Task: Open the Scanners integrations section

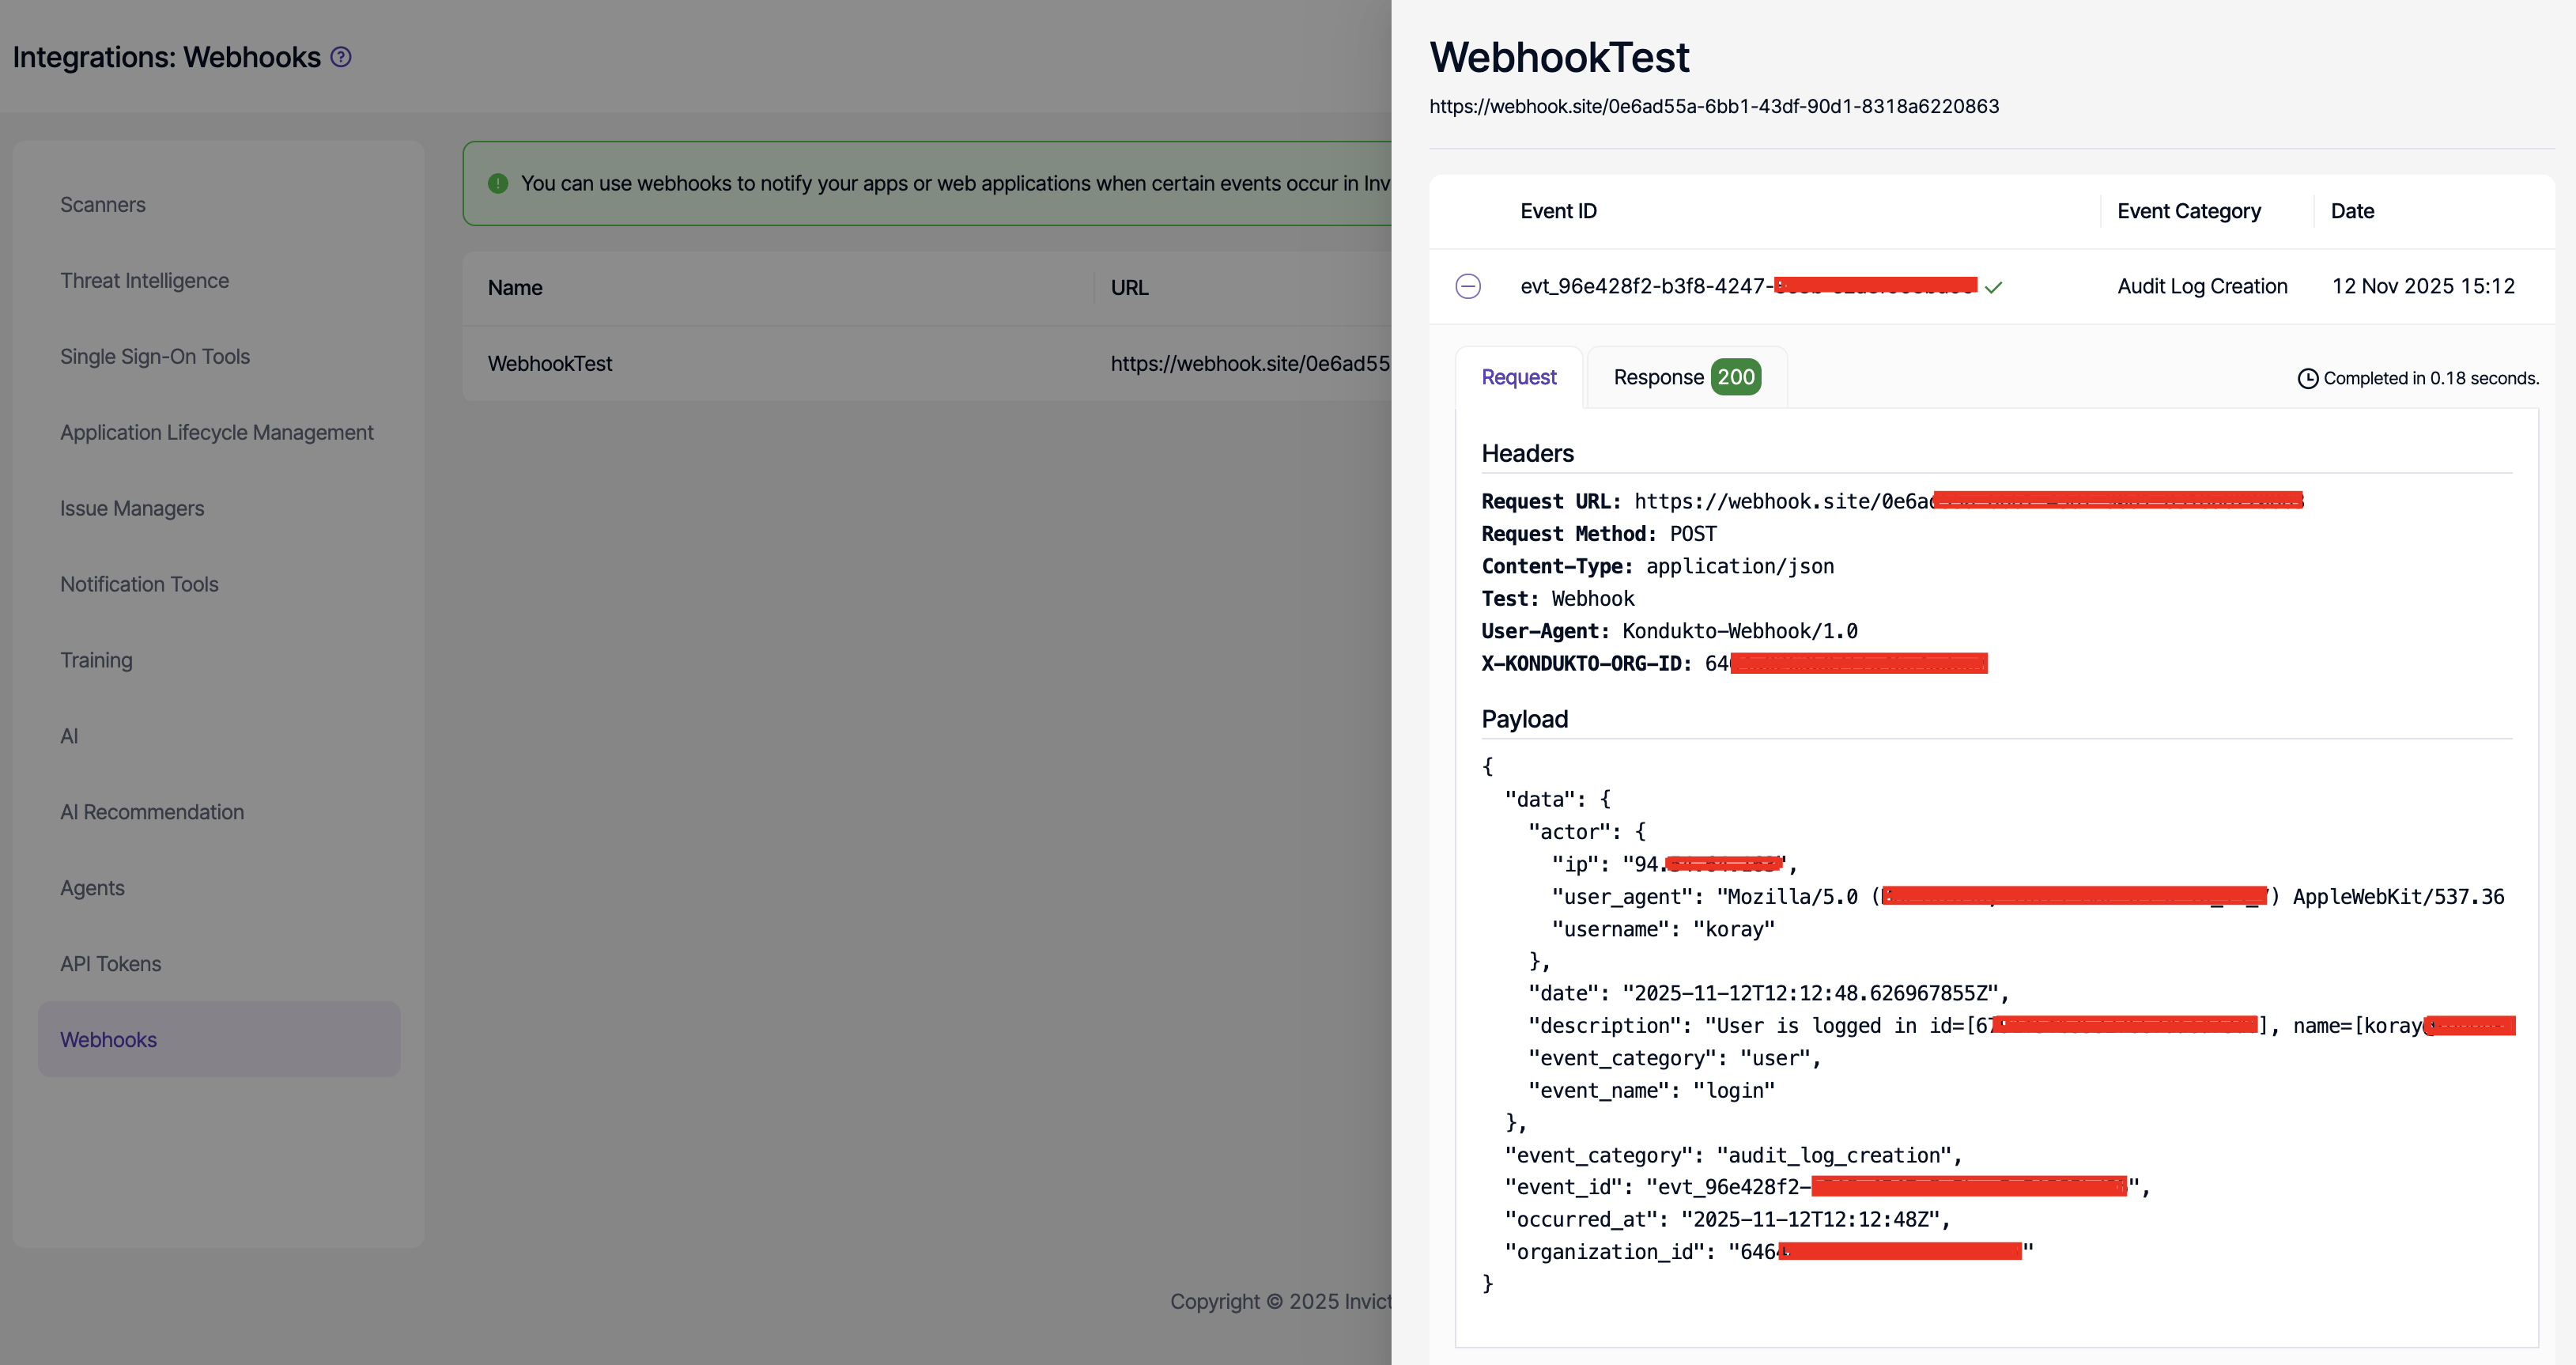Action: pyautogui.click(x=103, y=205)
